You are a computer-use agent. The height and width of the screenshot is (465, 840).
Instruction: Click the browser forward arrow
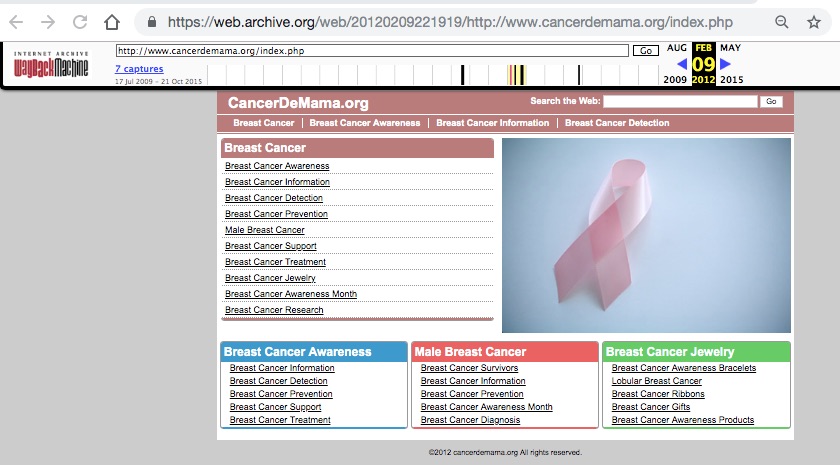(48, 21)
